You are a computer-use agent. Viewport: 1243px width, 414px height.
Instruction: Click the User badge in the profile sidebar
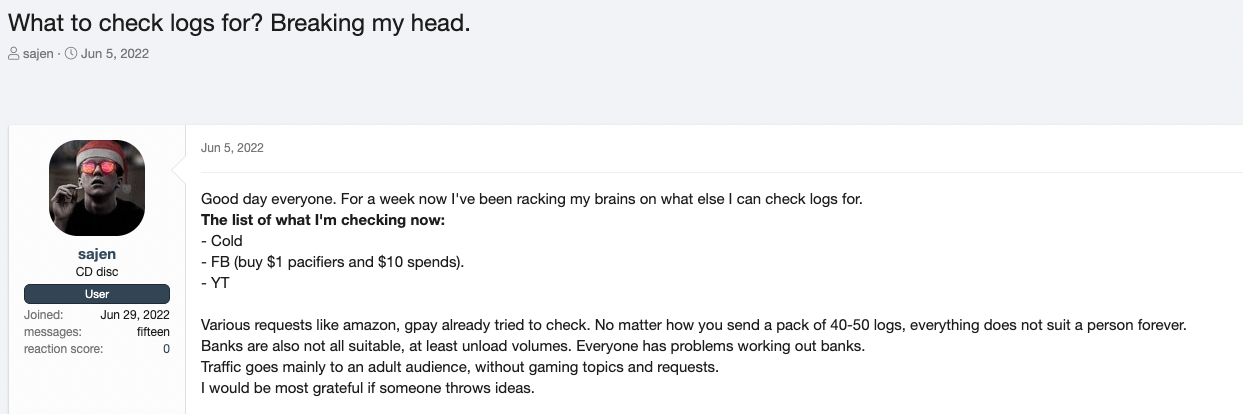(x=97, y=294)
